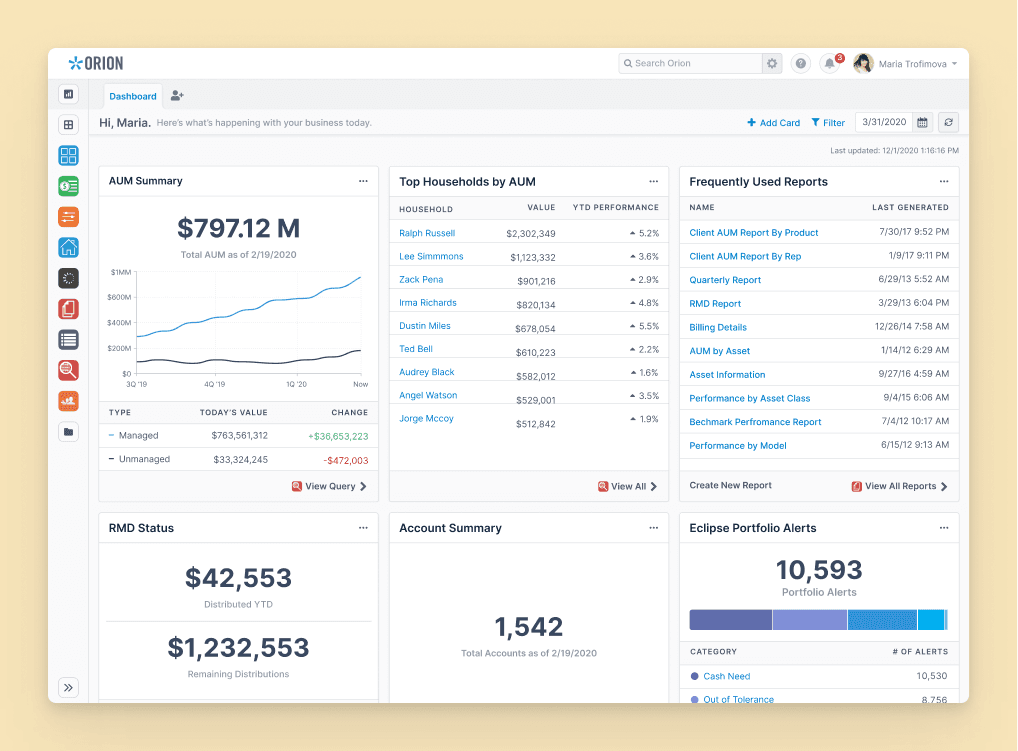Click the Search Orion field
The width and height of the screenshot is (1018, 751).
tap(690, 63)
